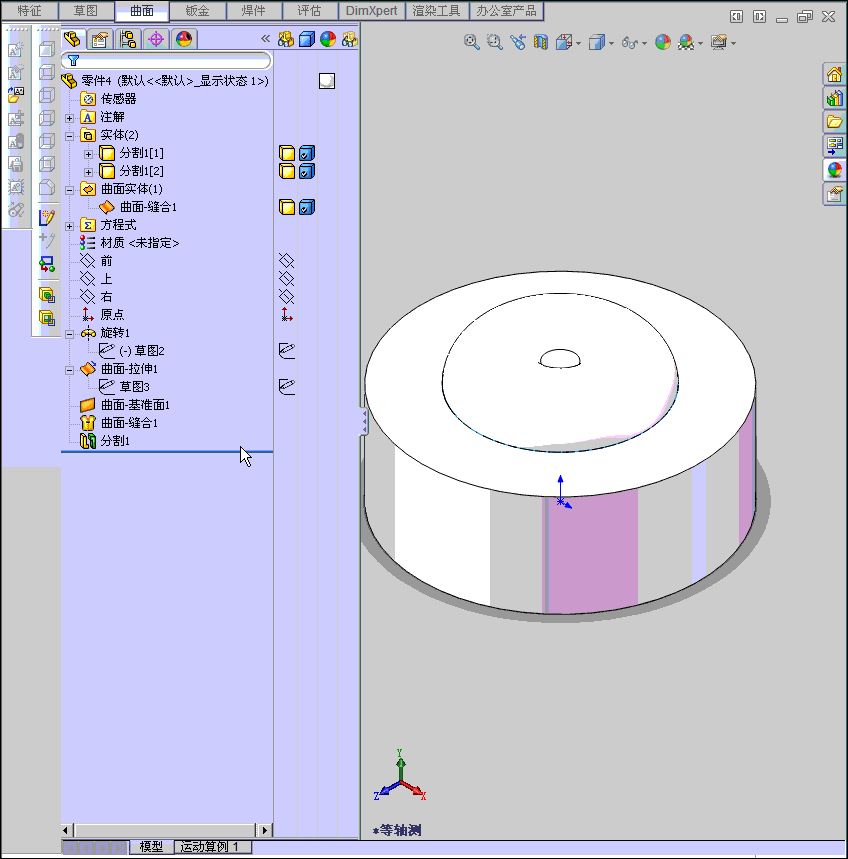Switch to the ConfigurationManager icon tab
This screenshot has width=848, height=859.
(x=128, y=39)
